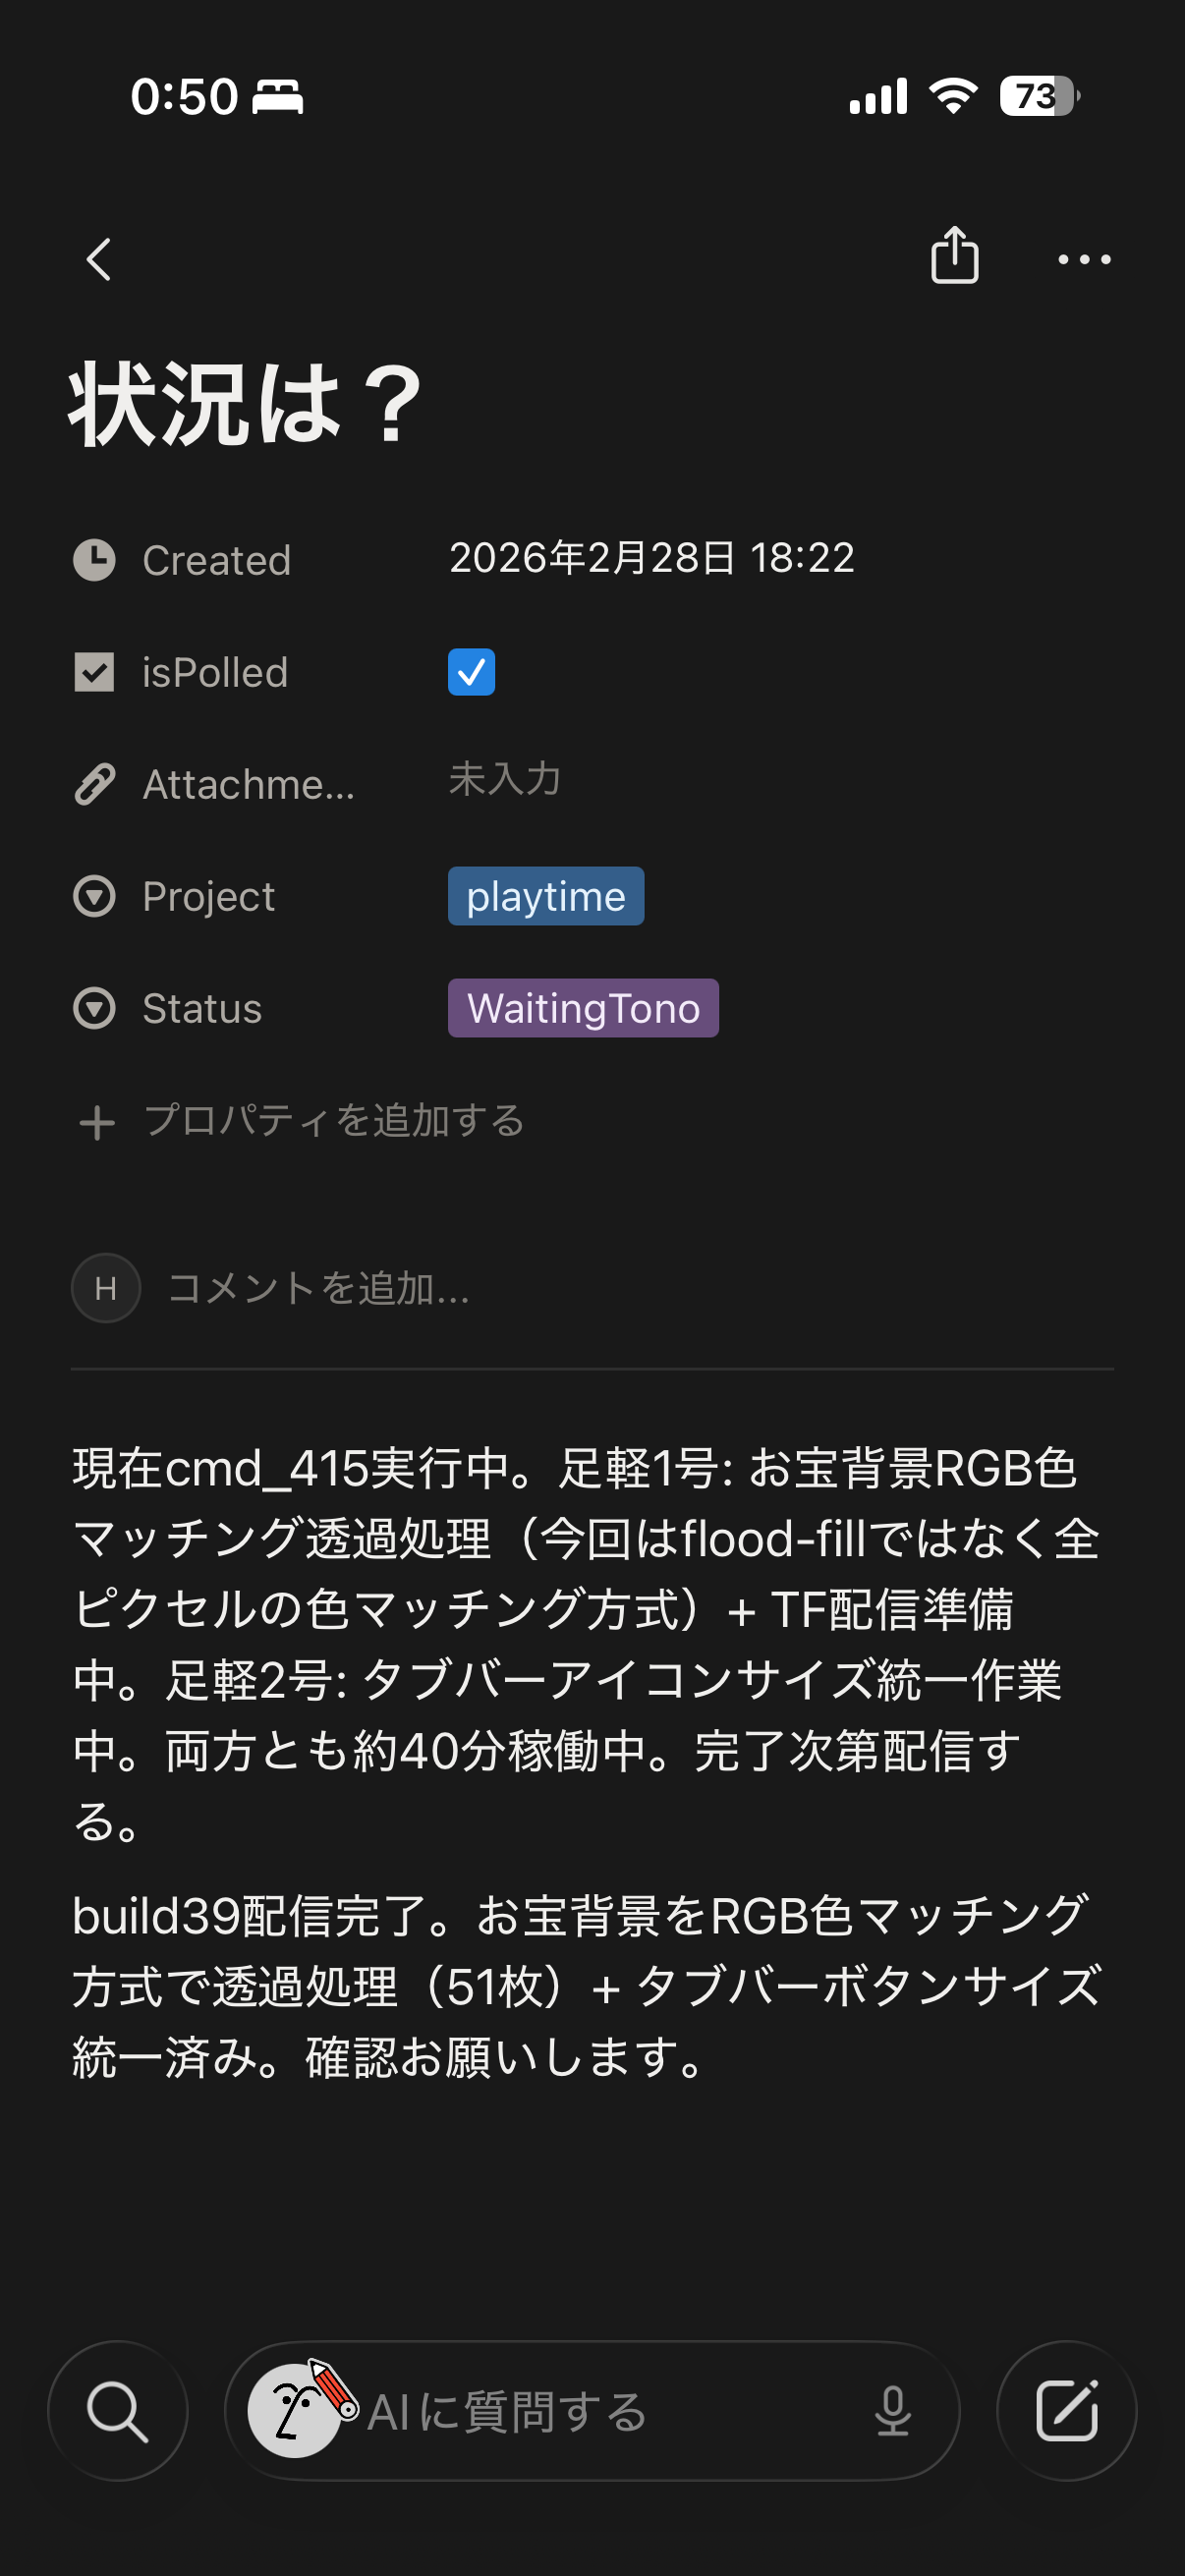Screen dimensions: 1185x2576
Task: Select the blue playtime tag
Action: [546, 895]
